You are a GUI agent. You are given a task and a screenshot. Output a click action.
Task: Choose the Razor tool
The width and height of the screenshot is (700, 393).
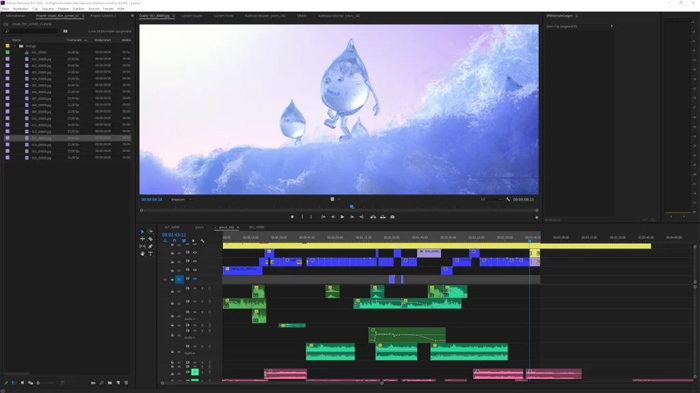150,239
